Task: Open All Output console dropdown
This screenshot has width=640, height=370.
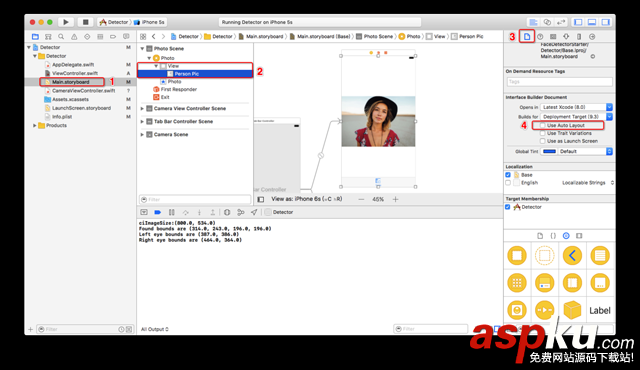Action: 155,329
